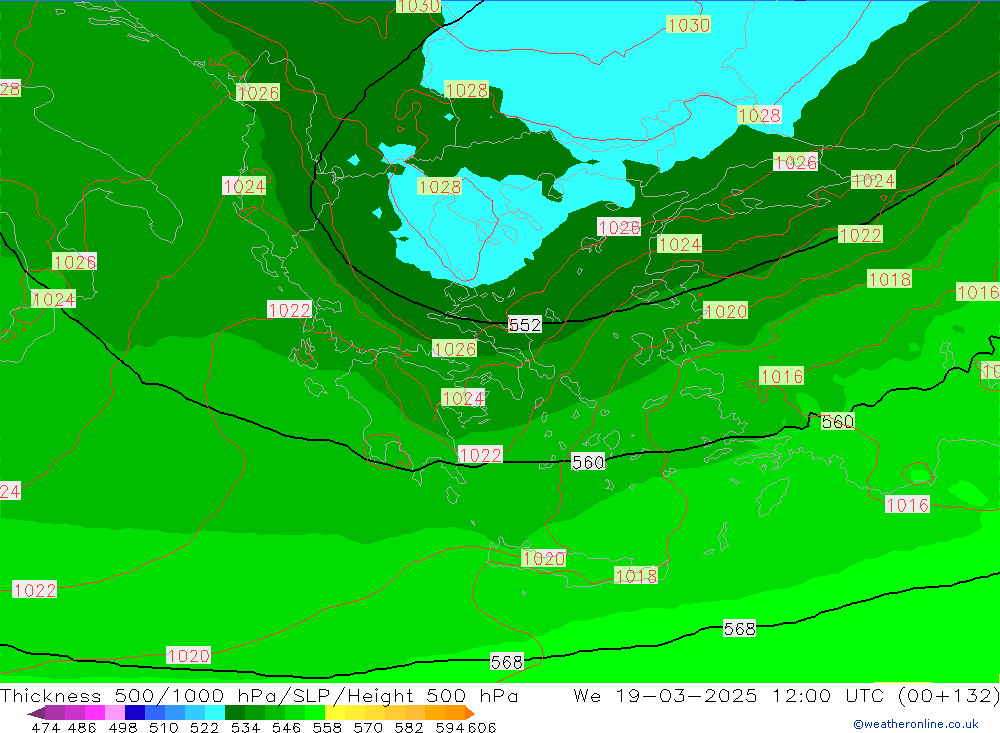Image resolution: width=1000 pixels, height=733 pixels.
Task: Select the legend value 558
Action: tap(327, 727)
